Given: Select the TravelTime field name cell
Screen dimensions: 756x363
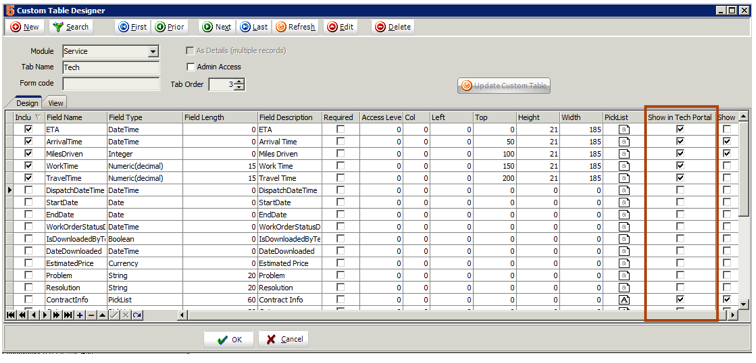Looking at the screenshot, I should pos(76,178).
